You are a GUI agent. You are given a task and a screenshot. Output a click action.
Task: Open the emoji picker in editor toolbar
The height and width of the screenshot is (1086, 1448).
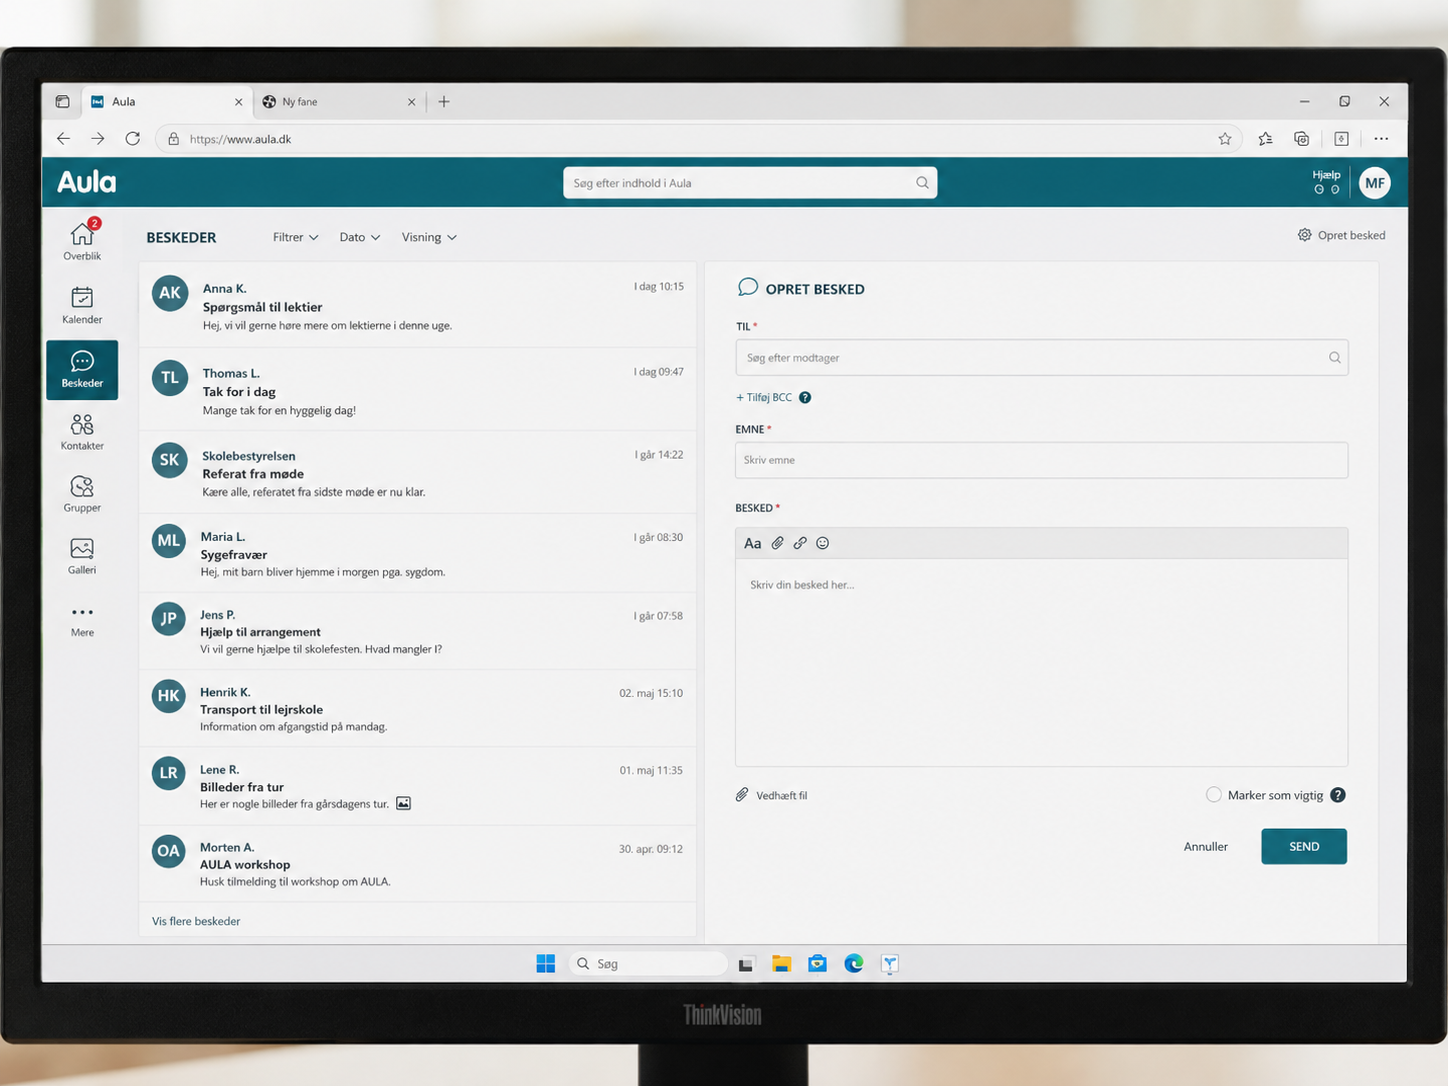tap(823, 543)
